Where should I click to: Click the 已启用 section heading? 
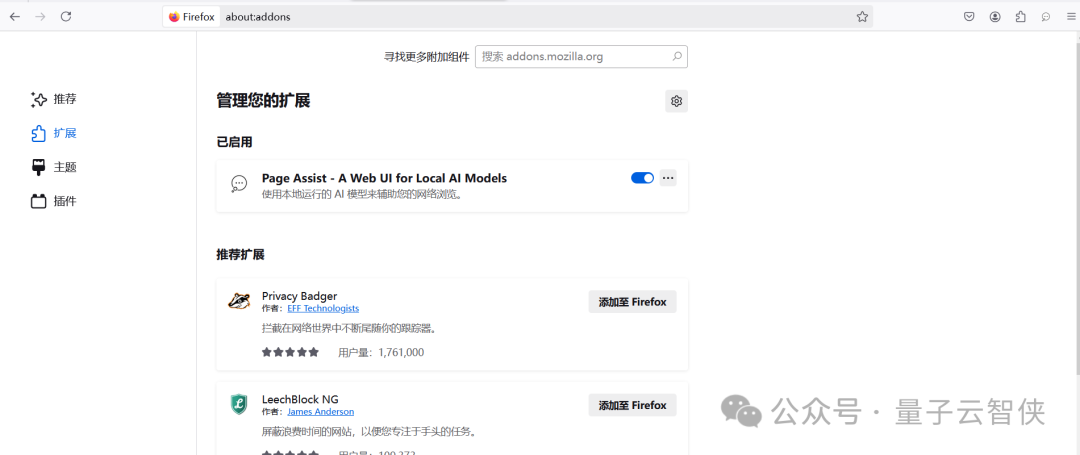click(234, 142)
